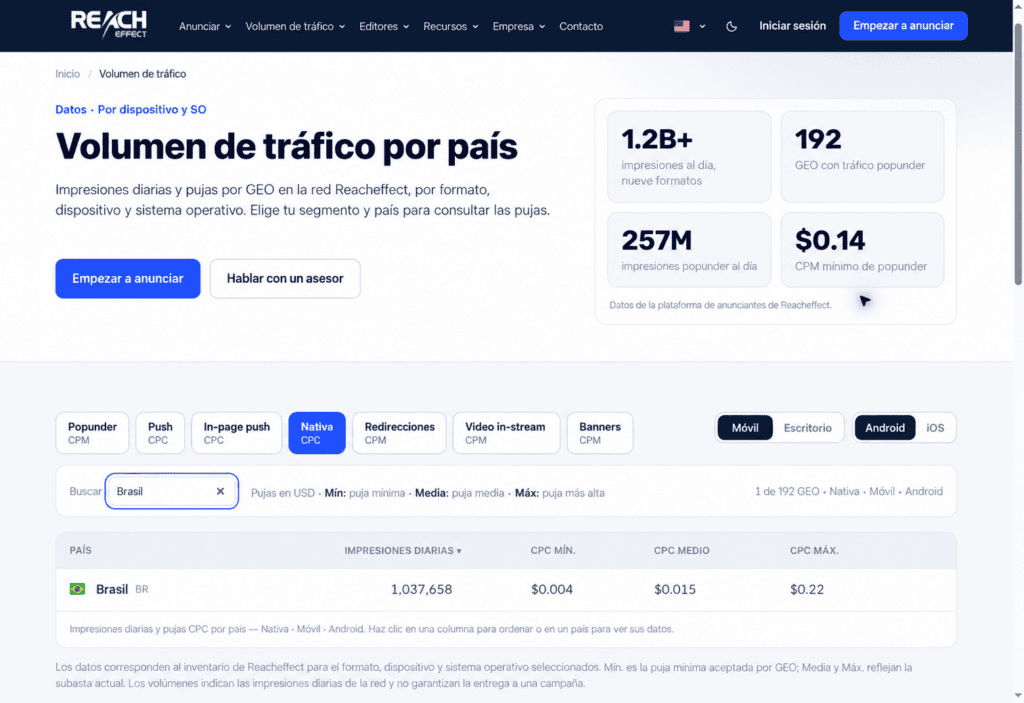
Task: Sort by CPC MEDIO column header
Action: point(682,551)
